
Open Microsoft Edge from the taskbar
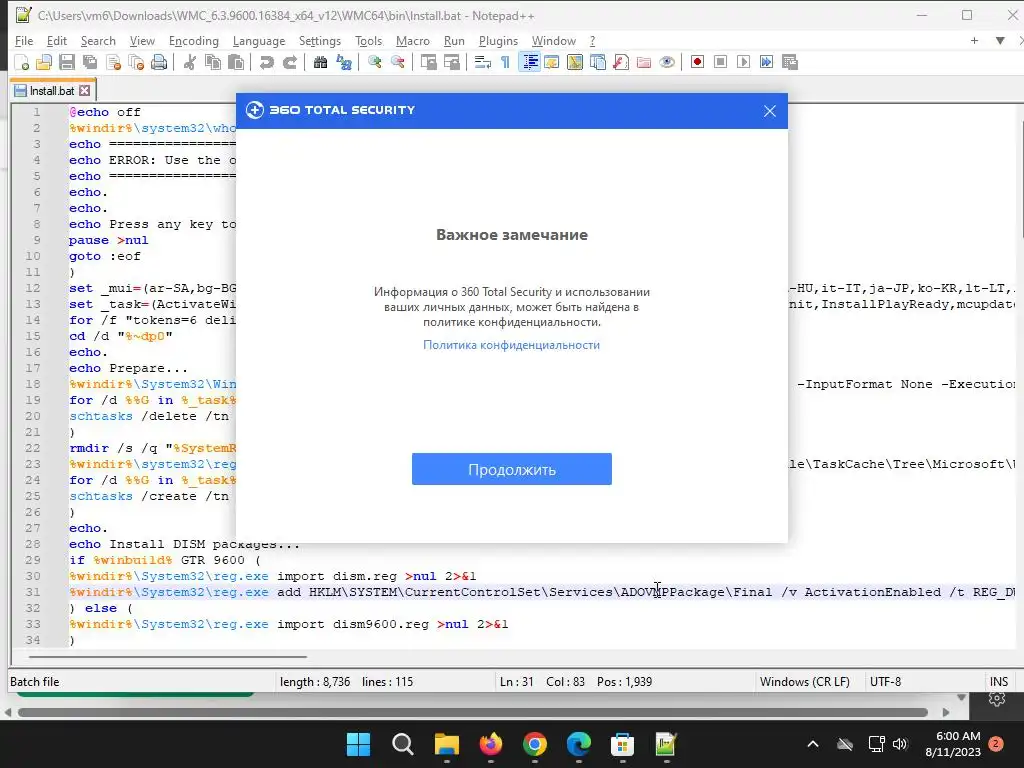pos(579,744)
